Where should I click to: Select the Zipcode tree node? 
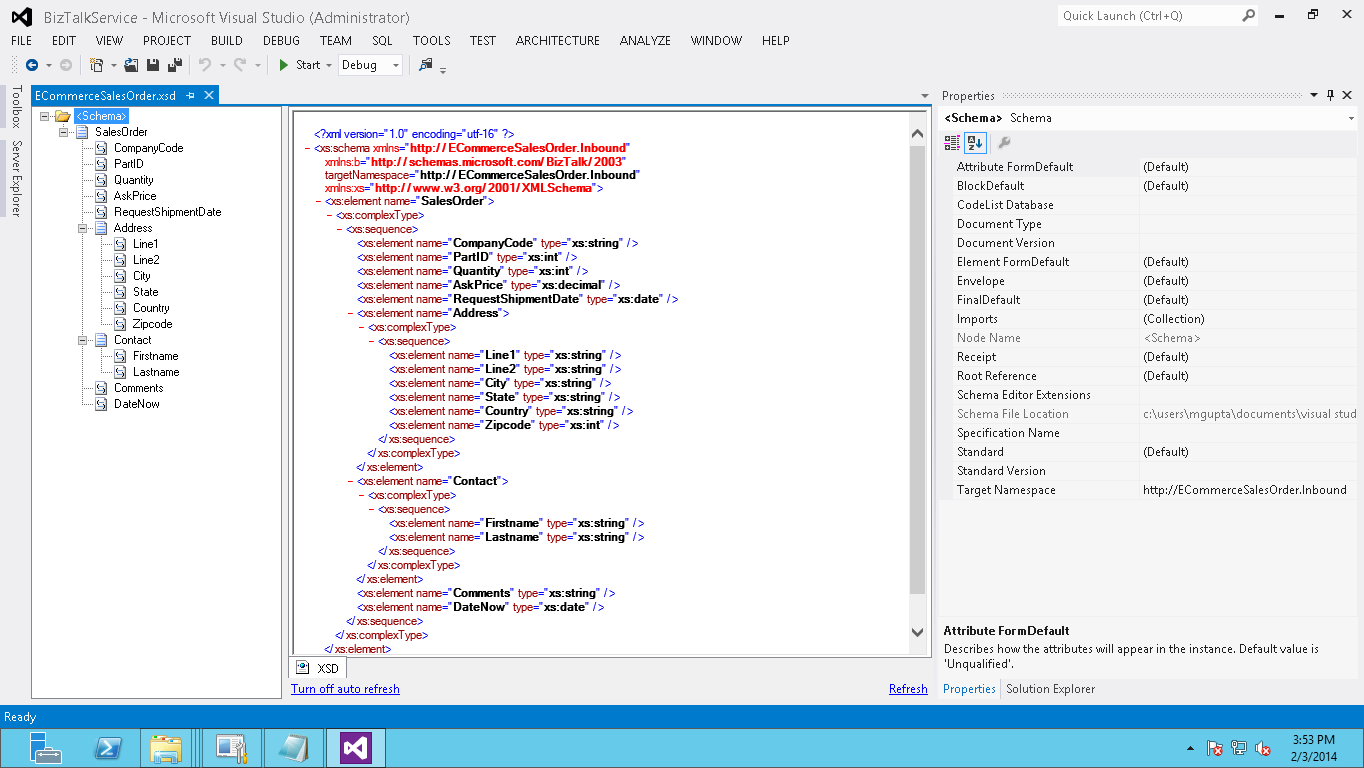(152, 324)
